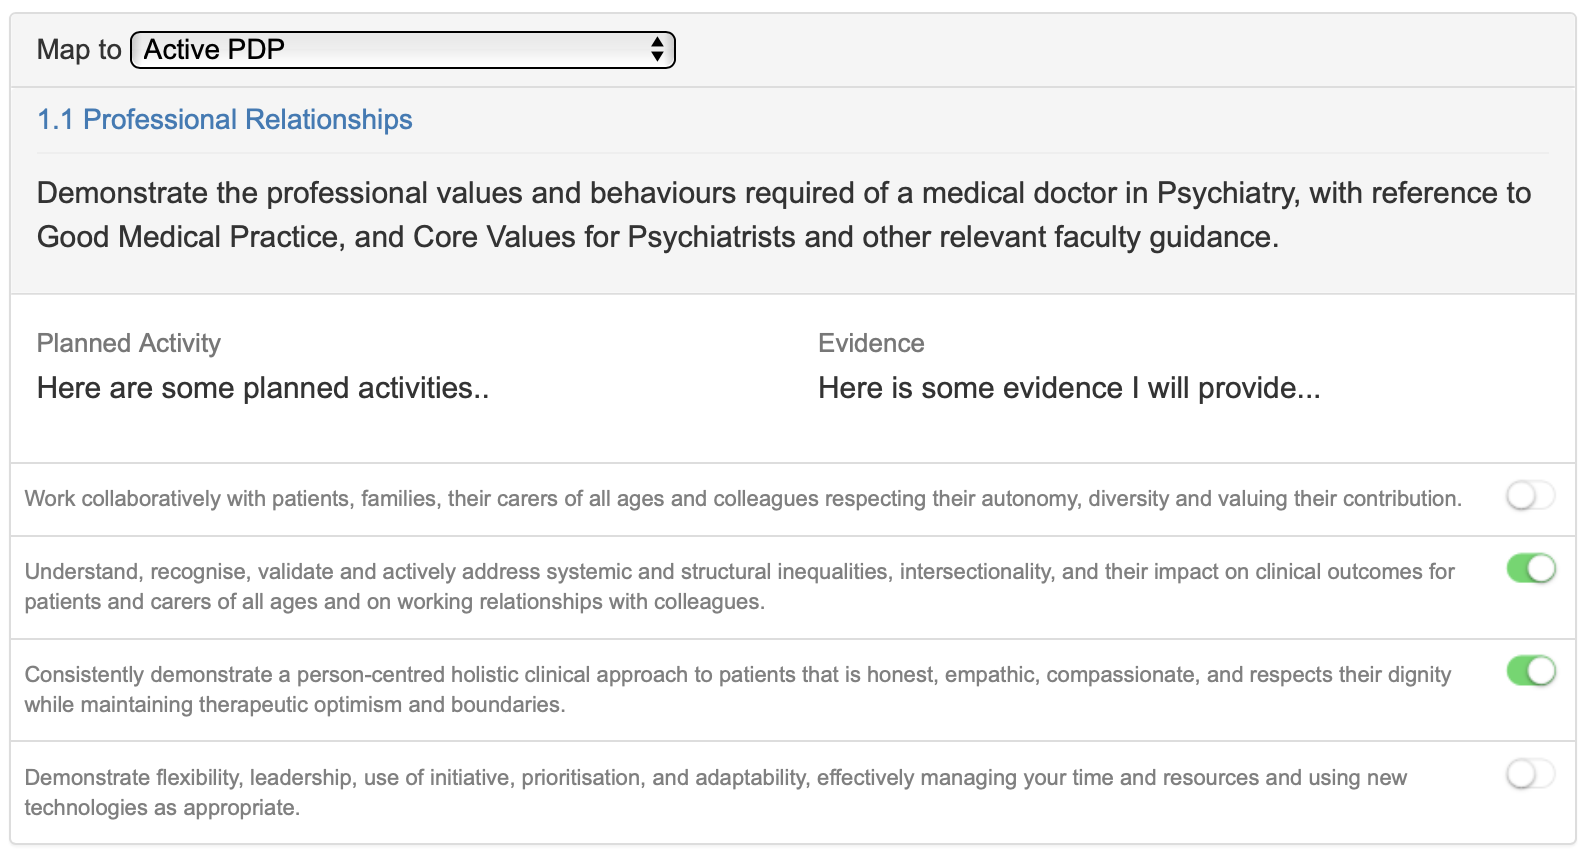Click the Evidence label
This screenshot has height=858, width=1588.
click(x=871, y=343)
